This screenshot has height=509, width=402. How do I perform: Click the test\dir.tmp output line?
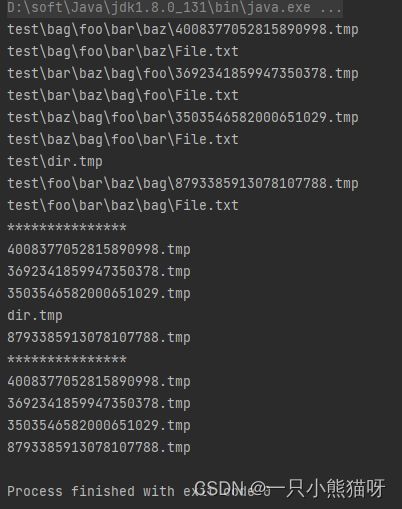[55, 161]
